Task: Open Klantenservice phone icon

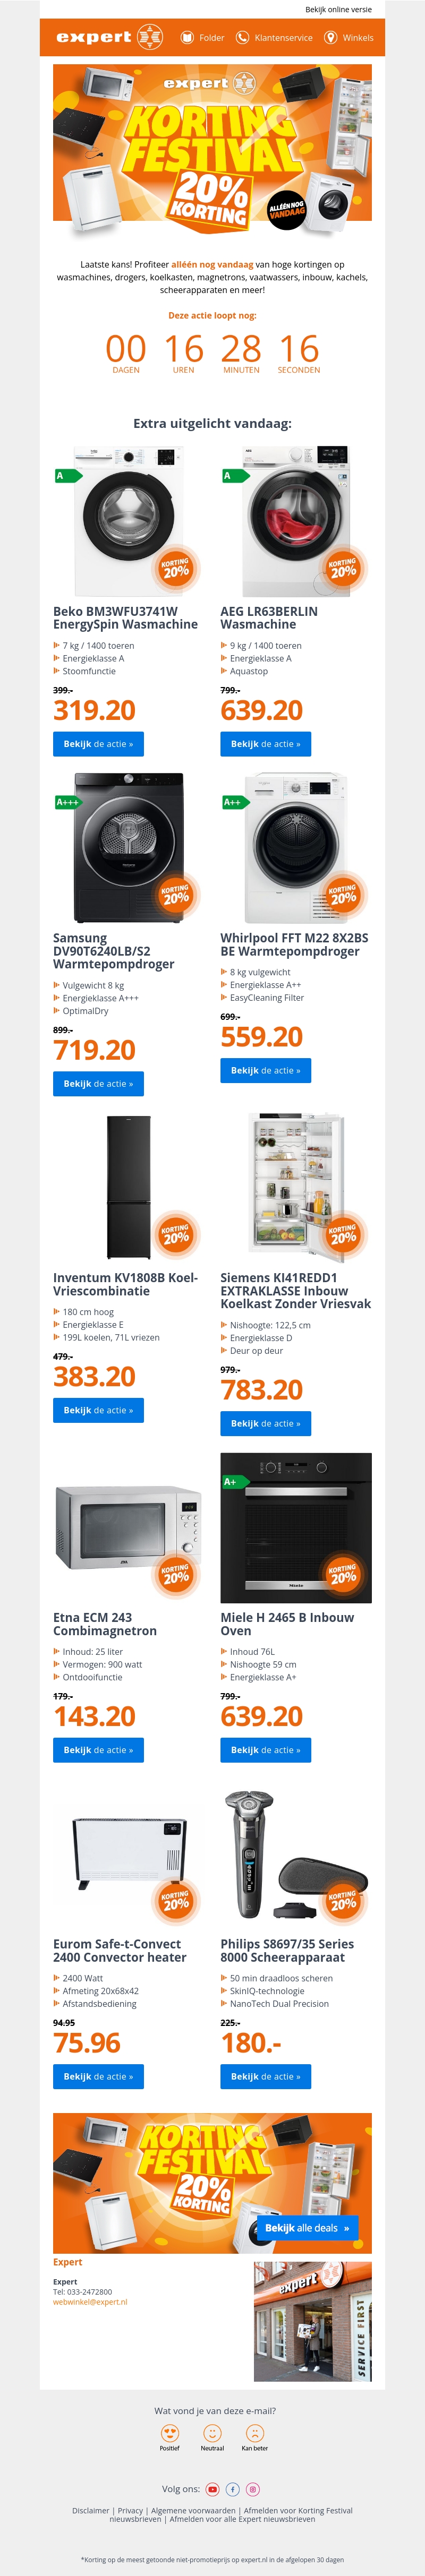Action: pos(242,37)
